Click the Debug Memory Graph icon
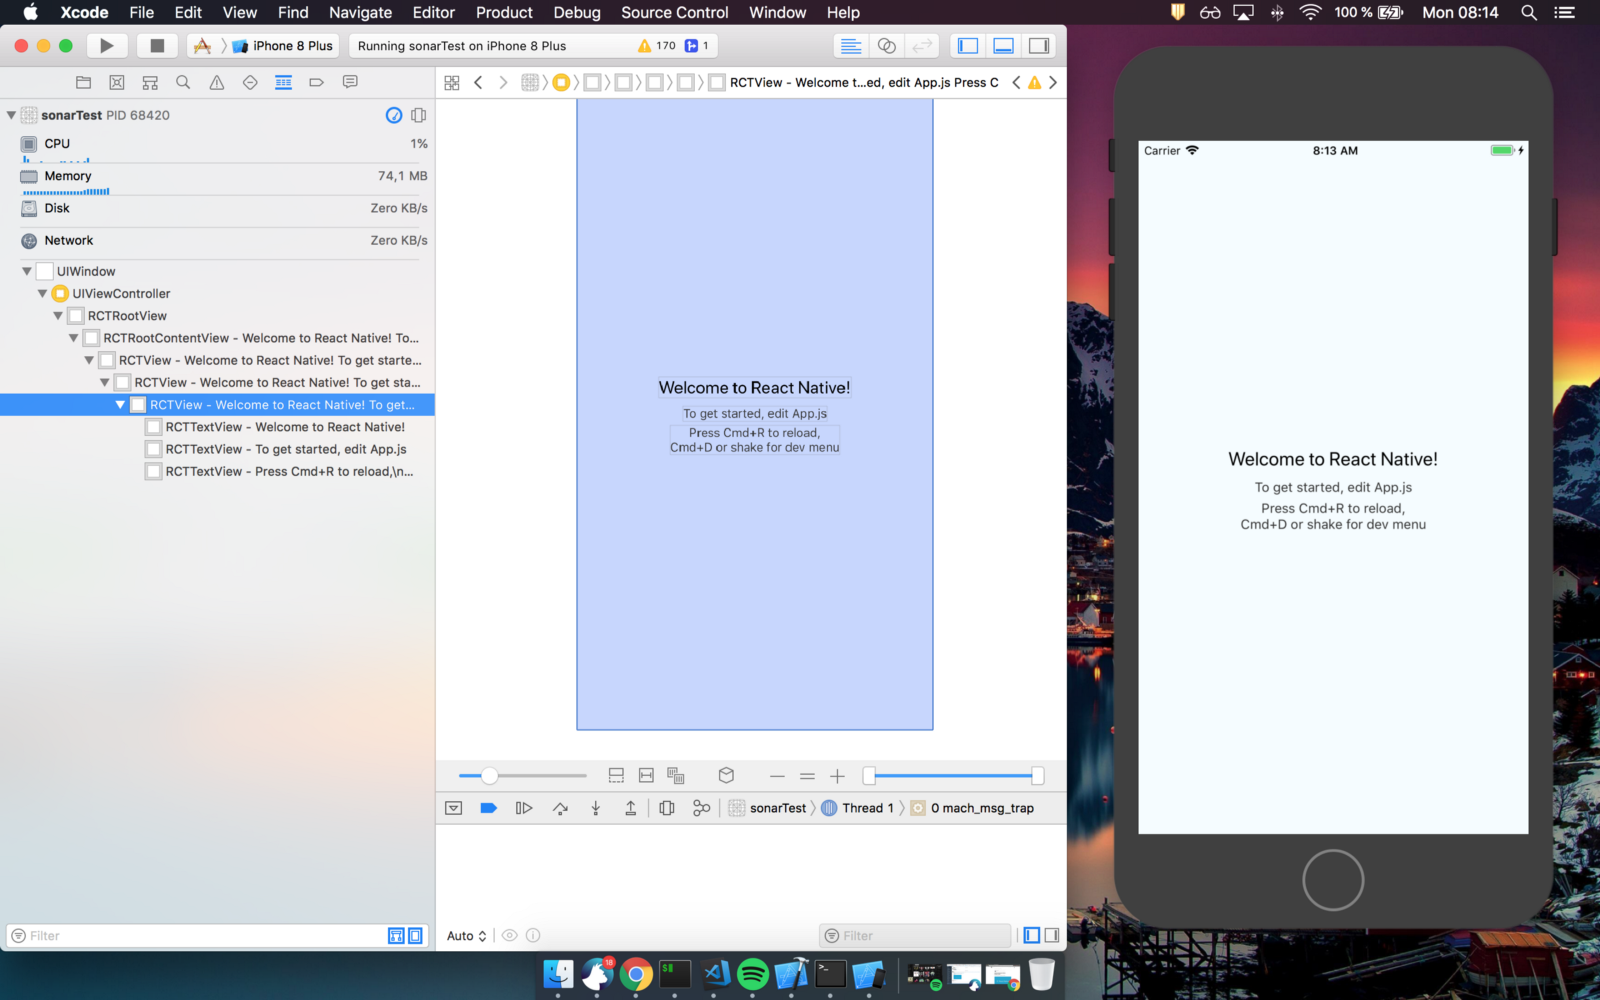The height and width of the screenshot is (1000, 1600). tap(701, 808)
